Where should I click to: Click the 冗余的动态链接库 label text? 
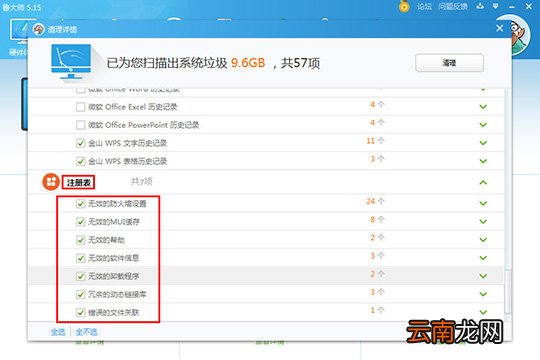click(117, 295)
